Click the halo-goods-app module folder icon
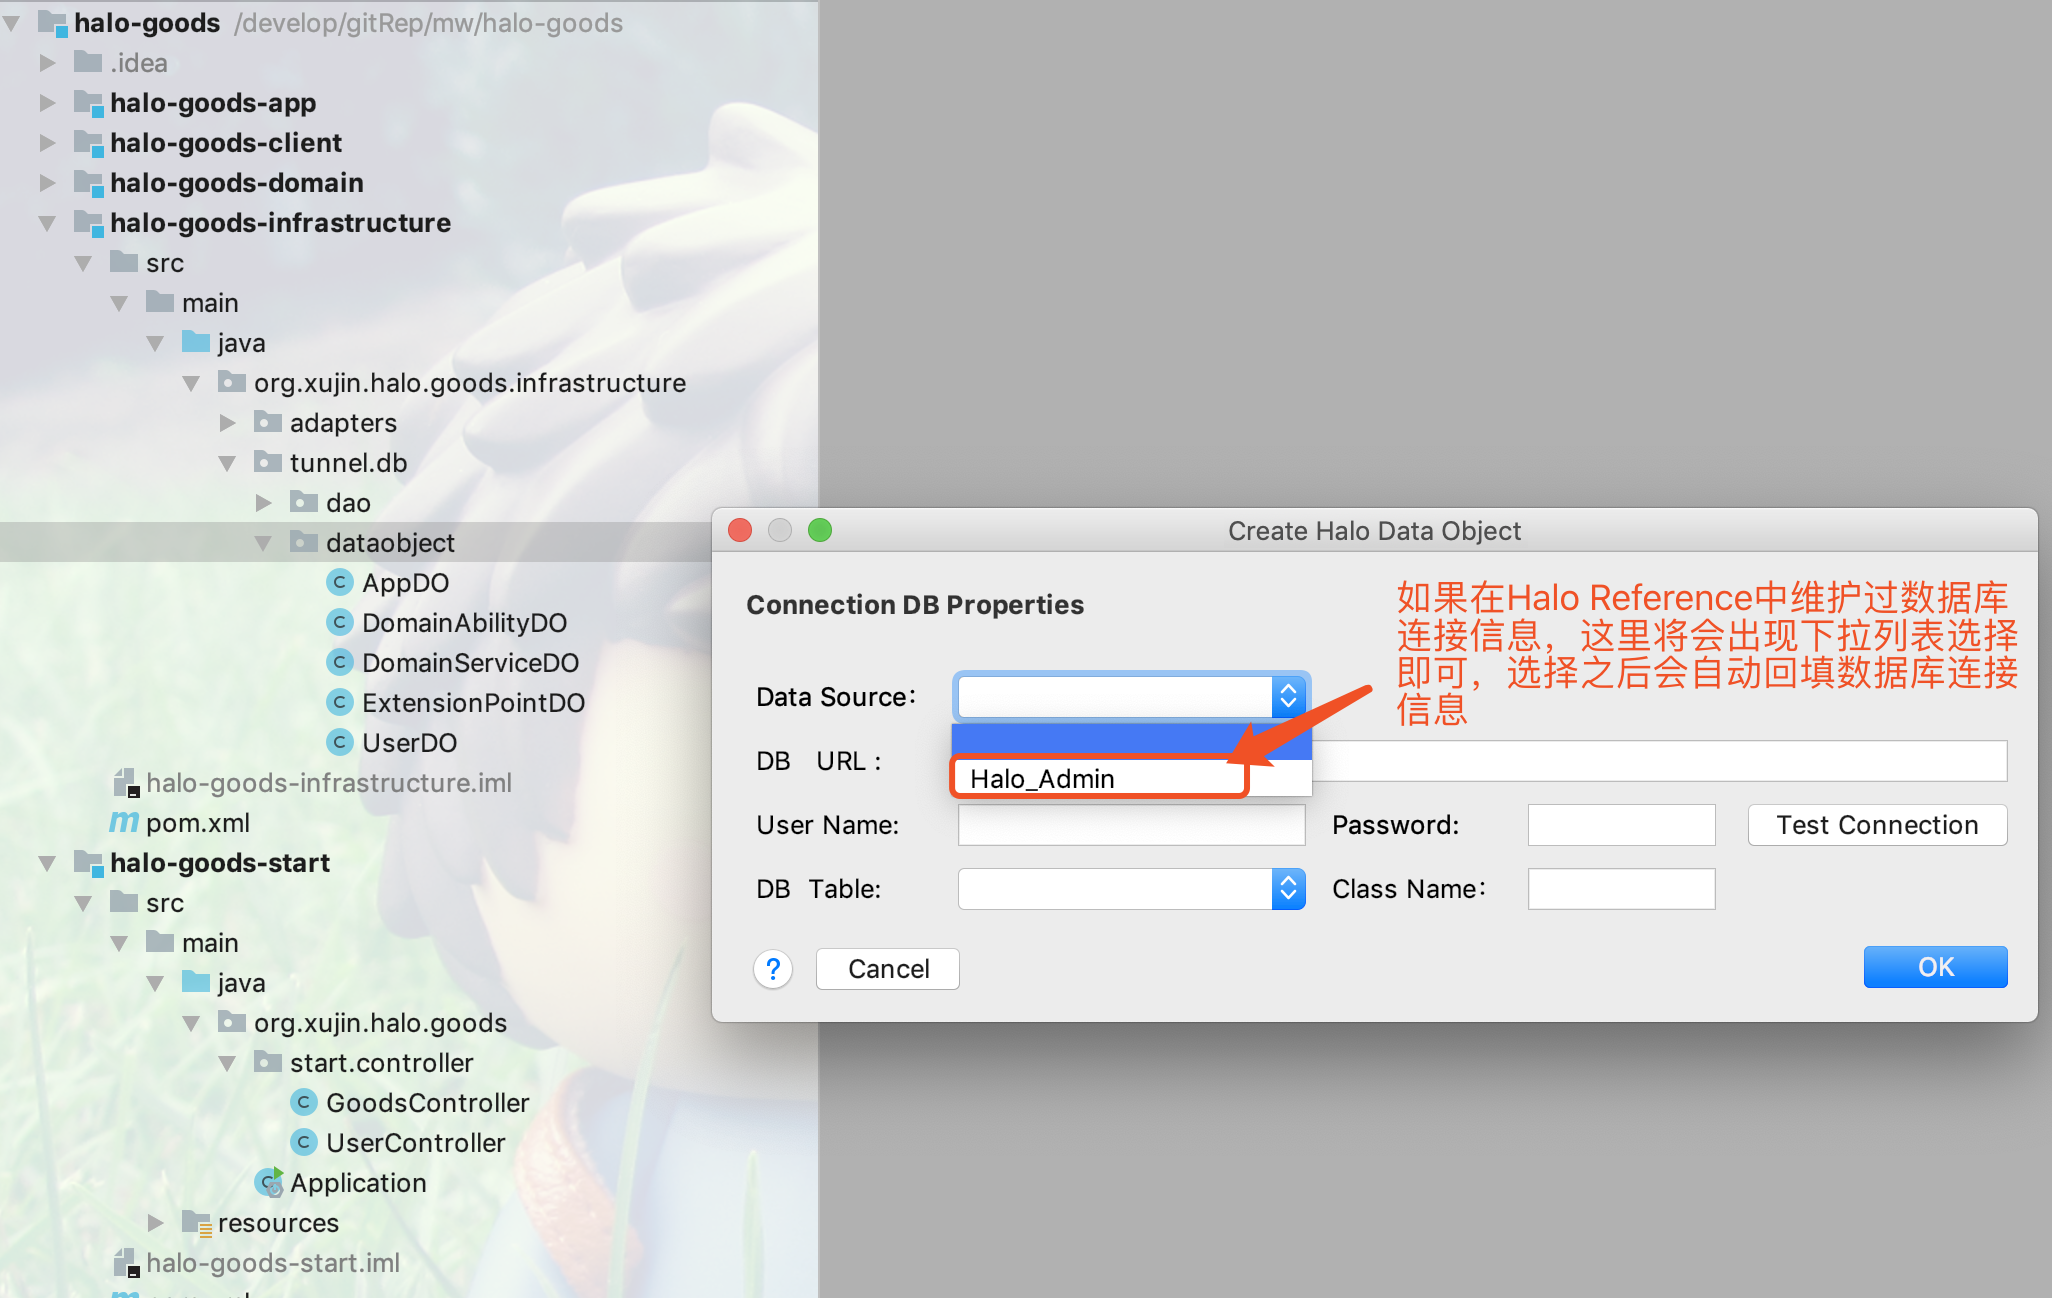Viewport: 2052px width, 1298px height. [x=89, y=102]
